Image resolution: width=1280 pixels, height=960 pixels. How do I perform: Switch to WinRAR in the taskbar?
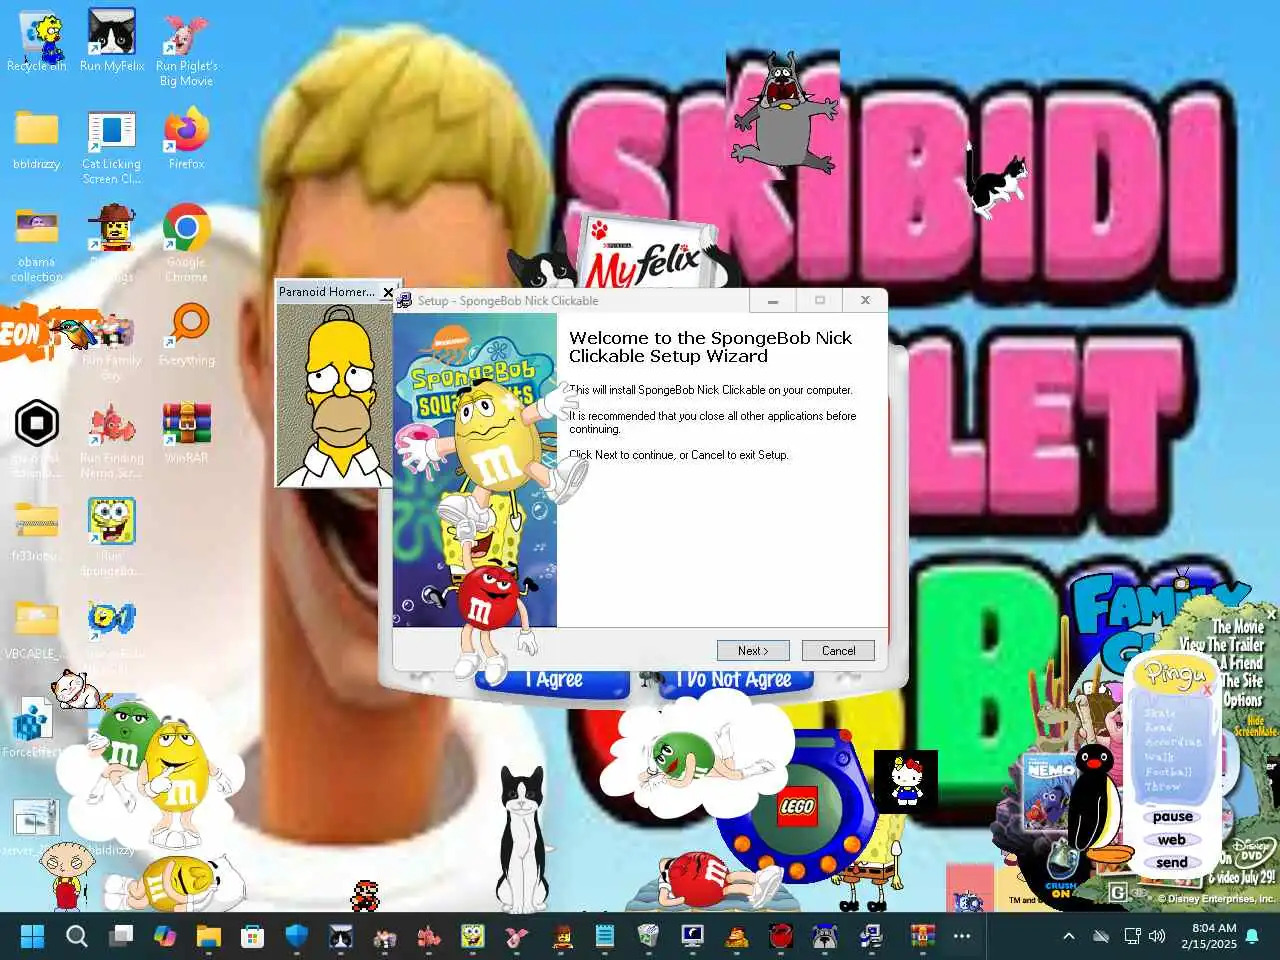point(922,936)
